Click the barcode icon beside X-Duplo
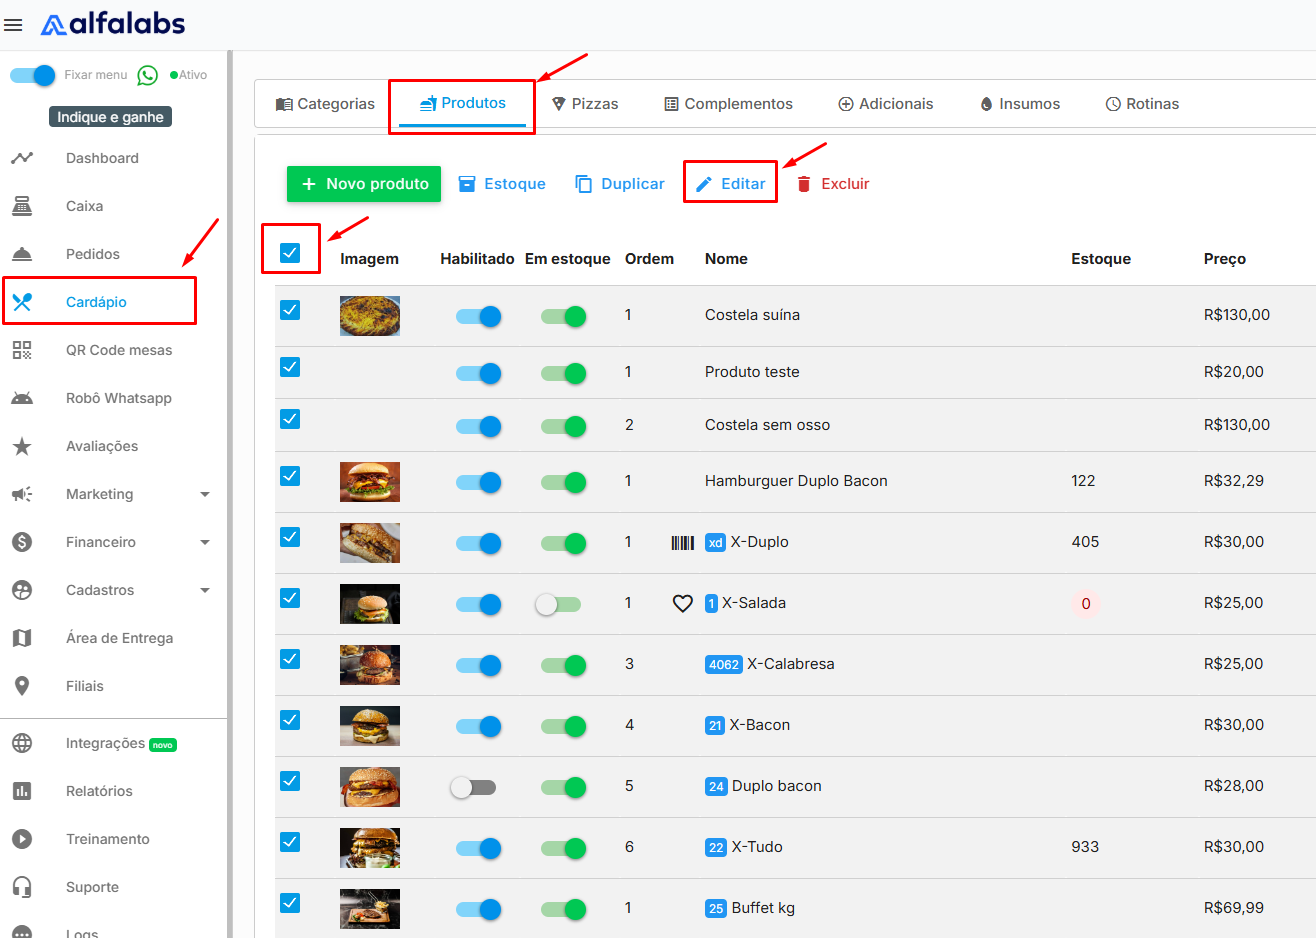 pyautogui.click(x=682, y=542)
